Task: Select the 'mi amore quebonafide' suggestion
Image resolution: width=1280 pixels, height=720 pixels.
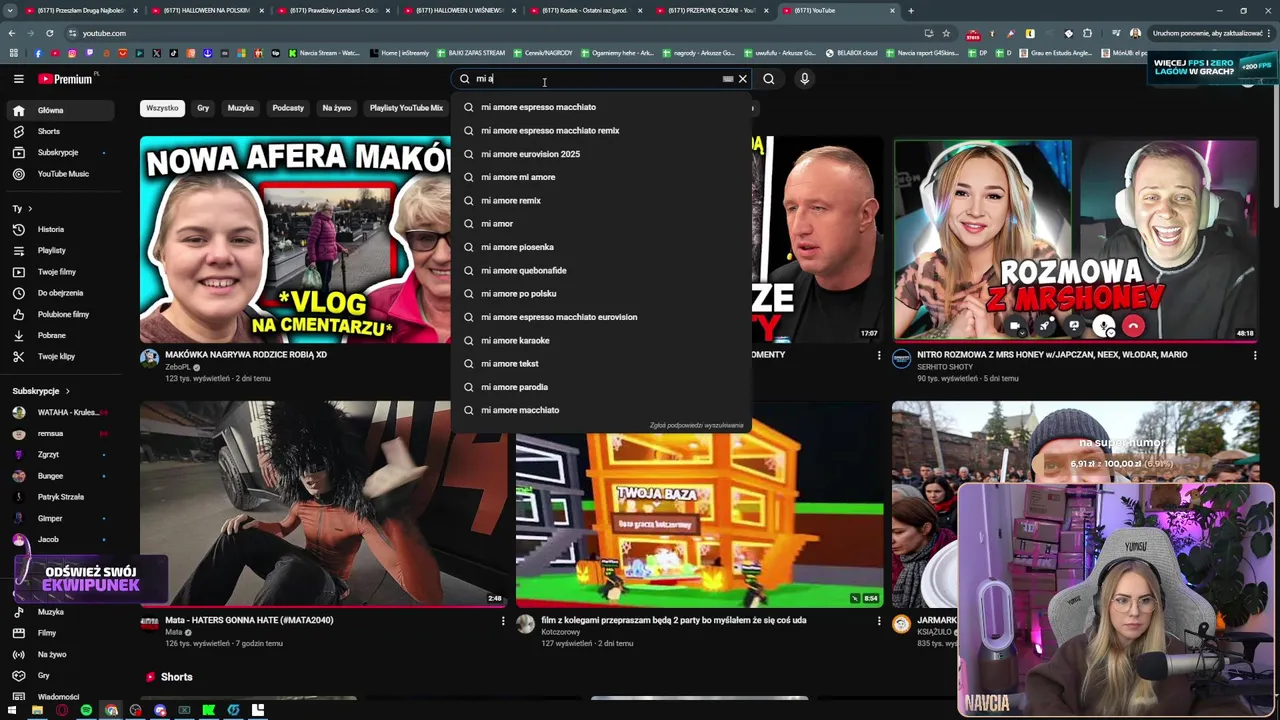Action: (600, 270)
